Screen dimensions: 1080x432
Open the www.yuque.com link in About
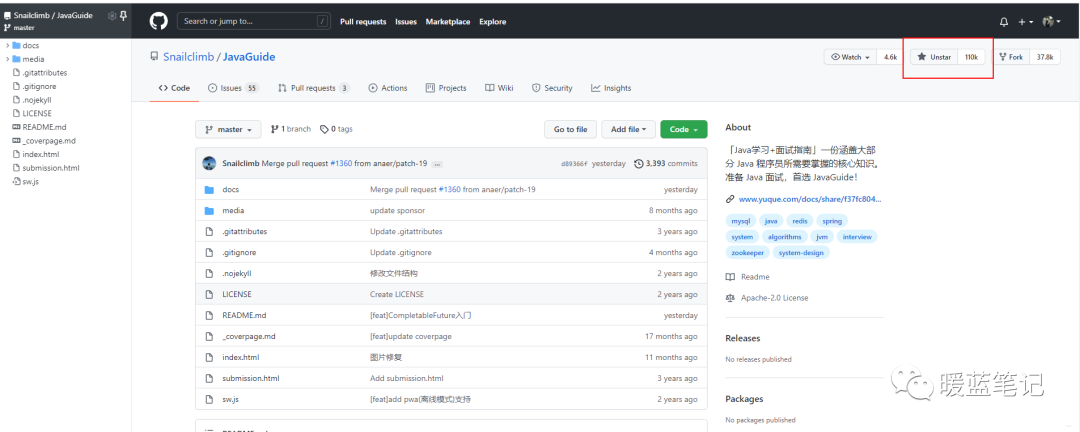810,199
